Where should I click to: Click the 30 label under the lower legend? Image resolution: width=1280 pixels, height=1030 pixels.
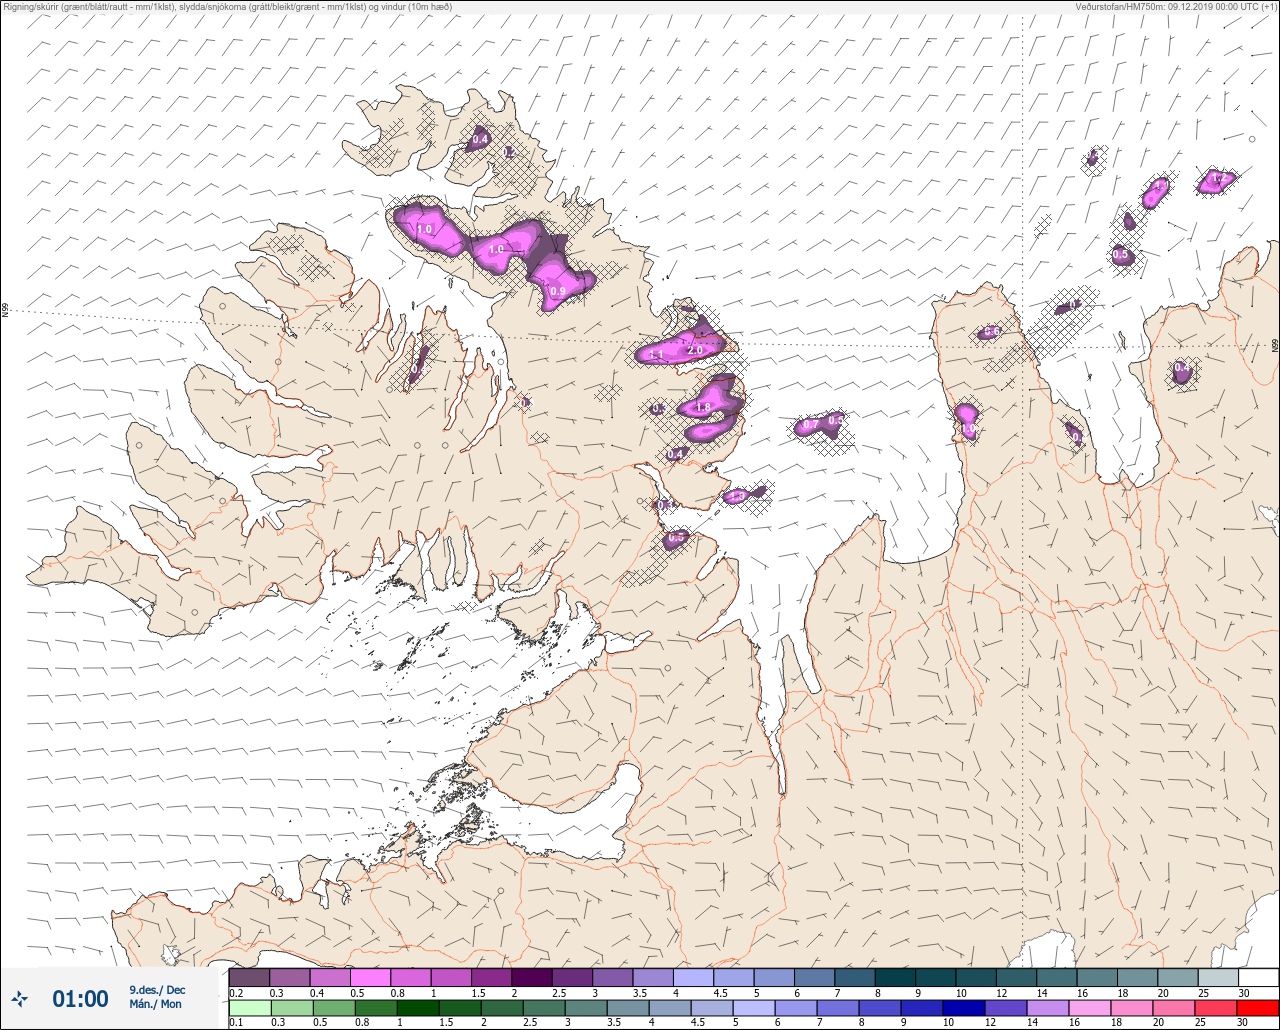coord(1242,1022)
